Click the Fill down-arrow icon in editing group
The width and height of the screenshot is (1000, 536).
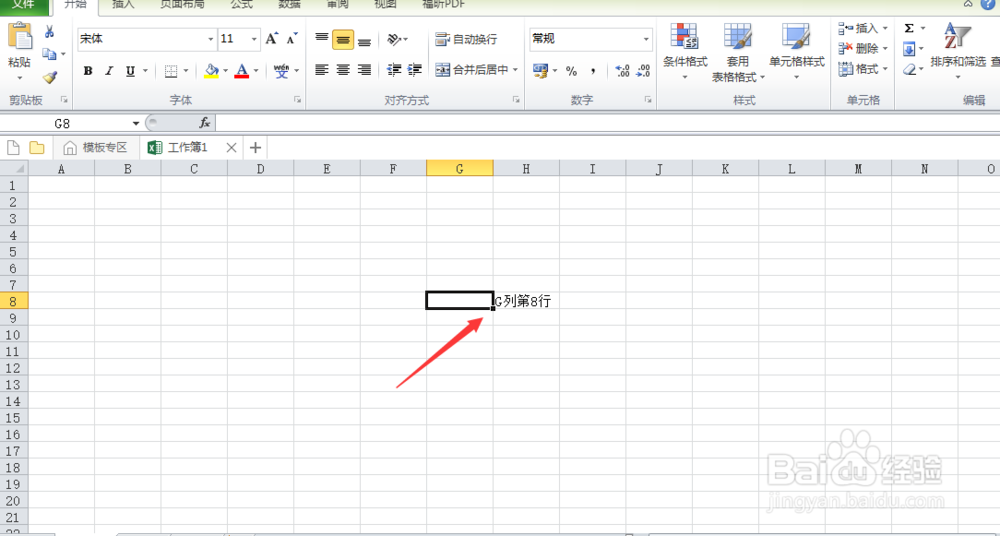pos(909,48)
